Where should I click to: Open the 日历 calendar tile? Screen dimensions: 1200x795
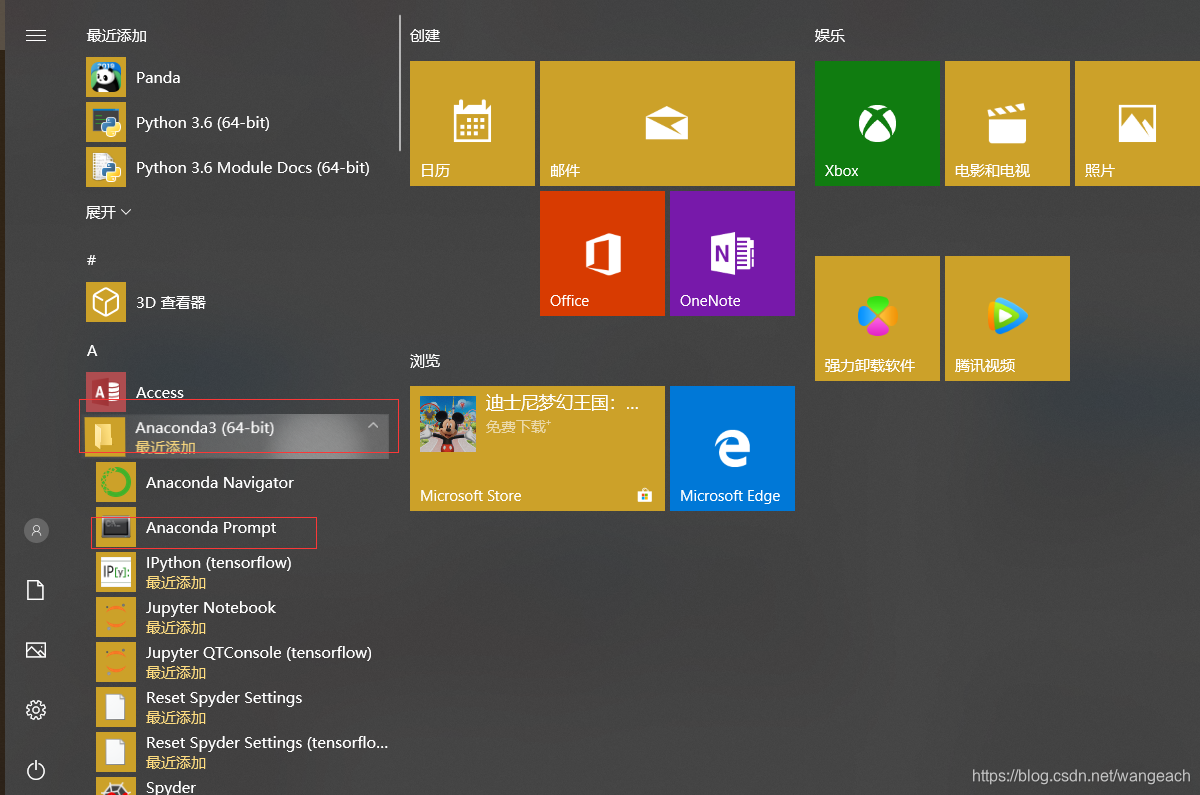point(472,123)
